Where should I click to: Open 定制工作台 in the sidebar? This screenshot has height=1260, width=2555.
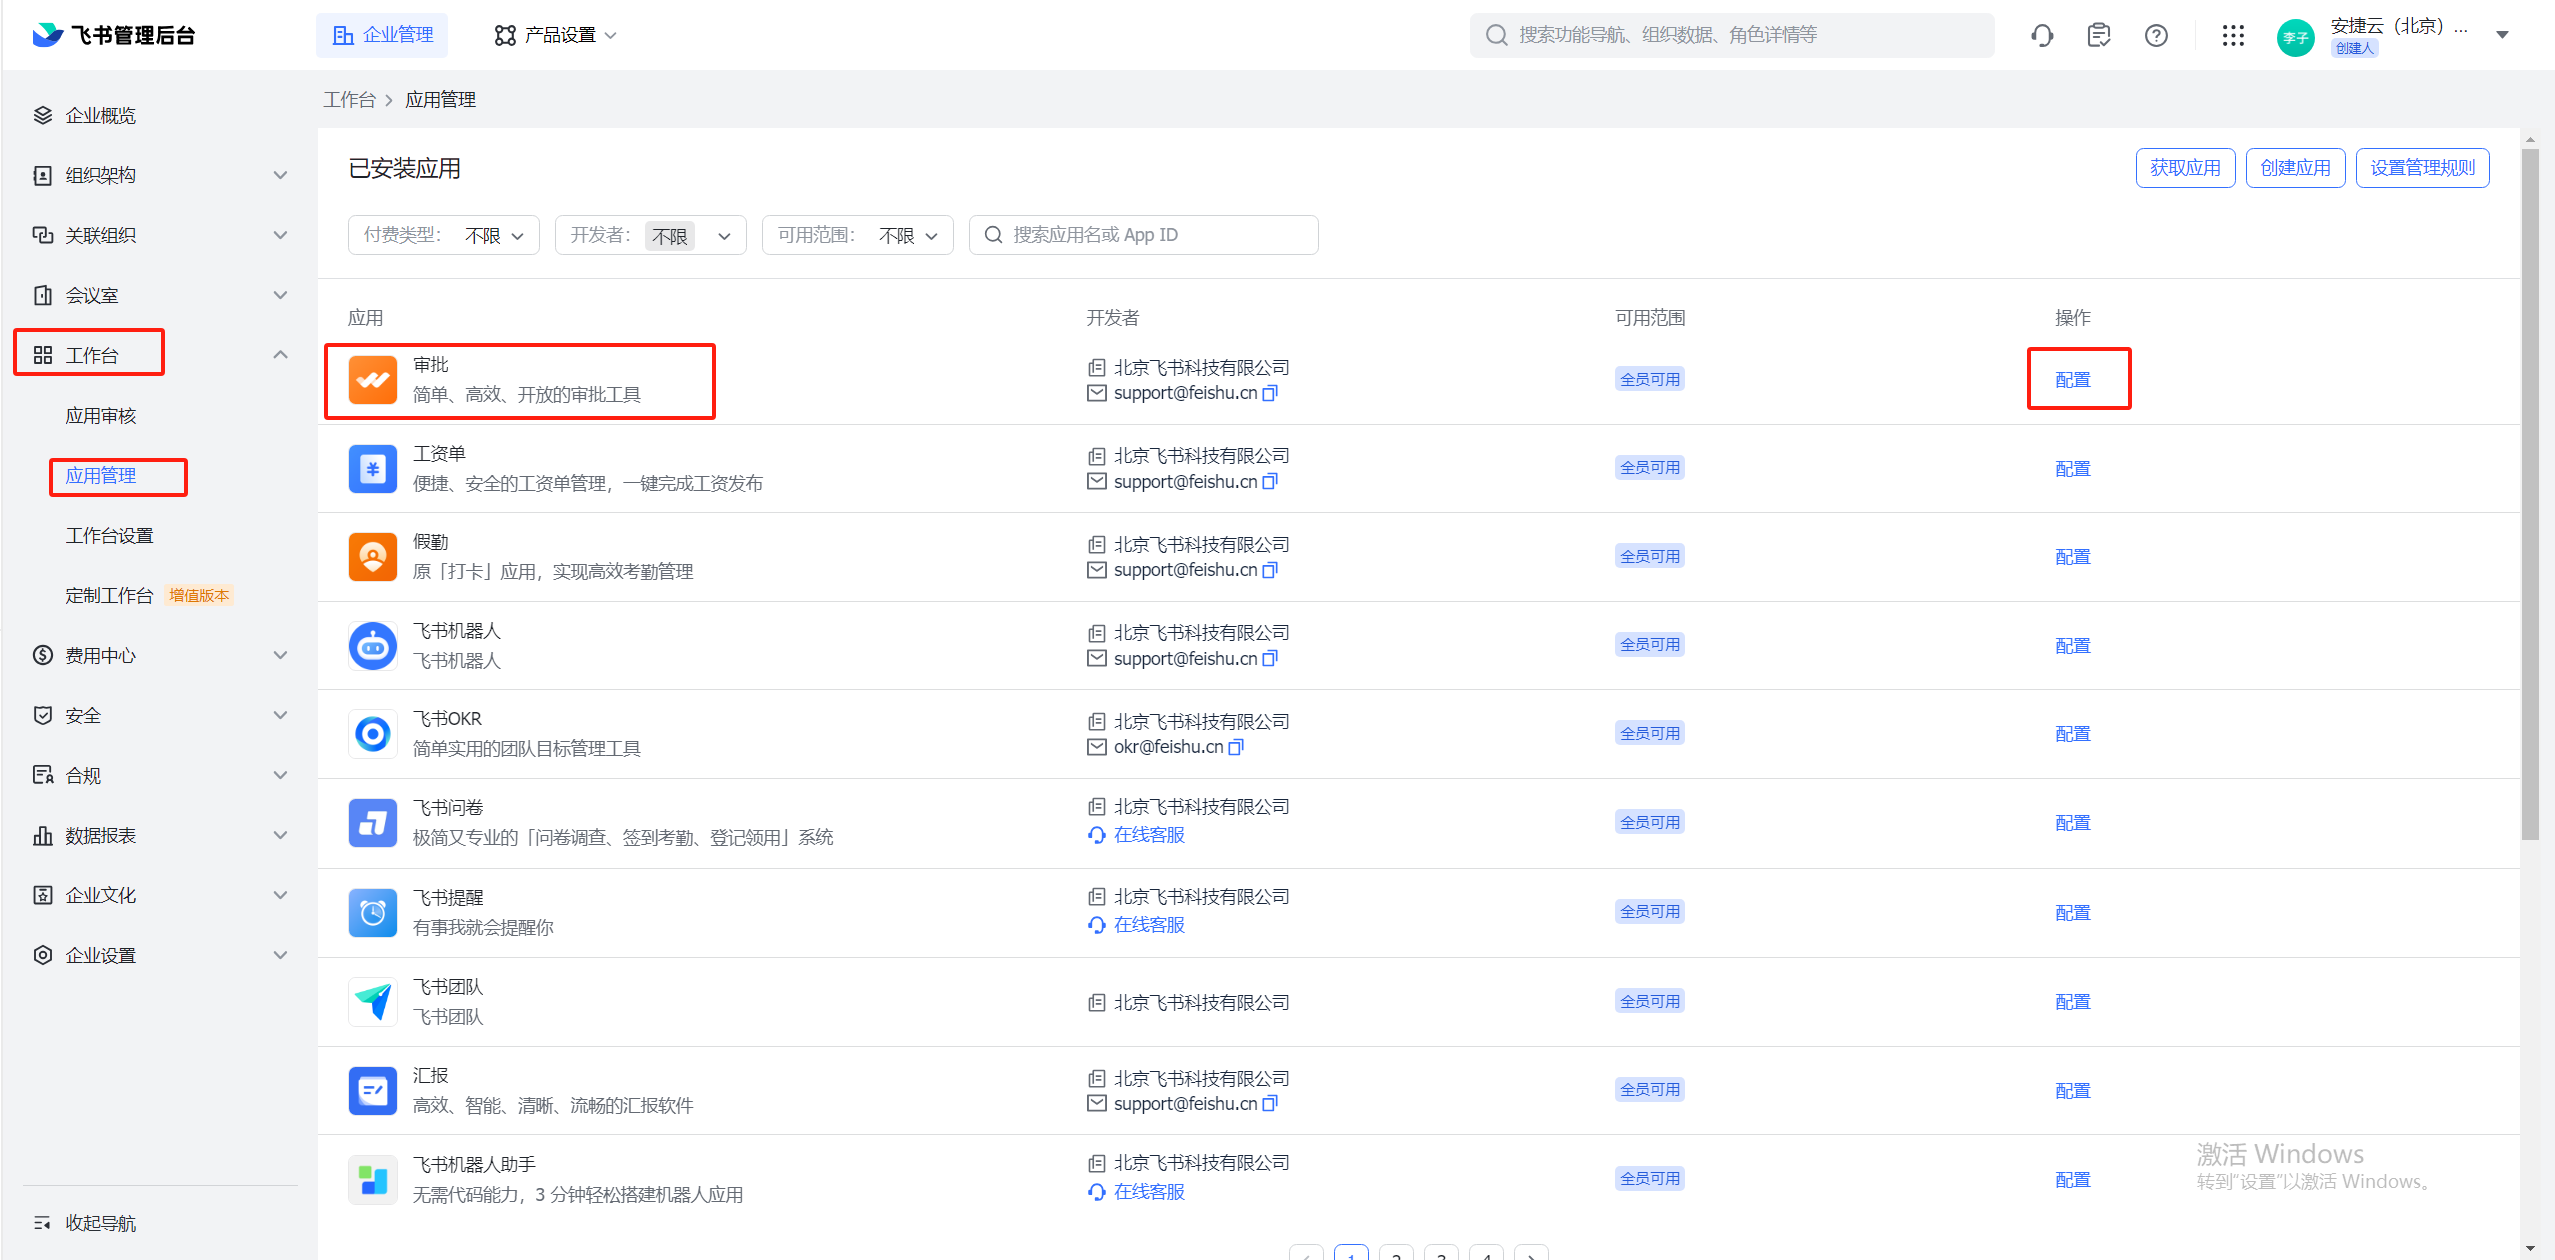tap(110, 596)
